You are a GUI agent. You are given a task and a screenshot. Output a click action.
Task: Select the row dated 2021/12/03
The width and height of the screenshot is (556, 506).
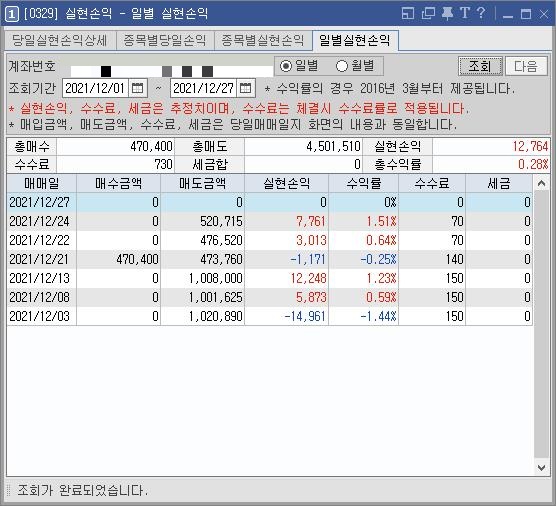coord(269,316)
